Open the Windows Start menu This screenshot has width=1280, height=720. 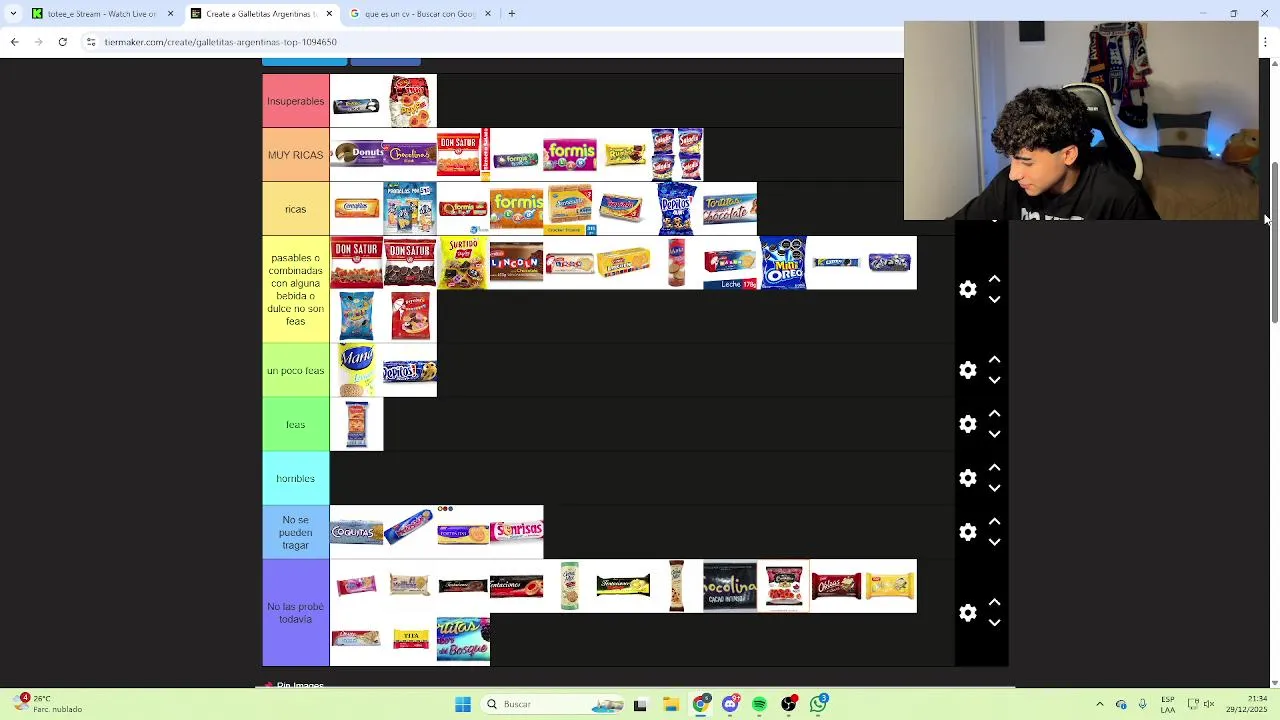tap(463, 704)
